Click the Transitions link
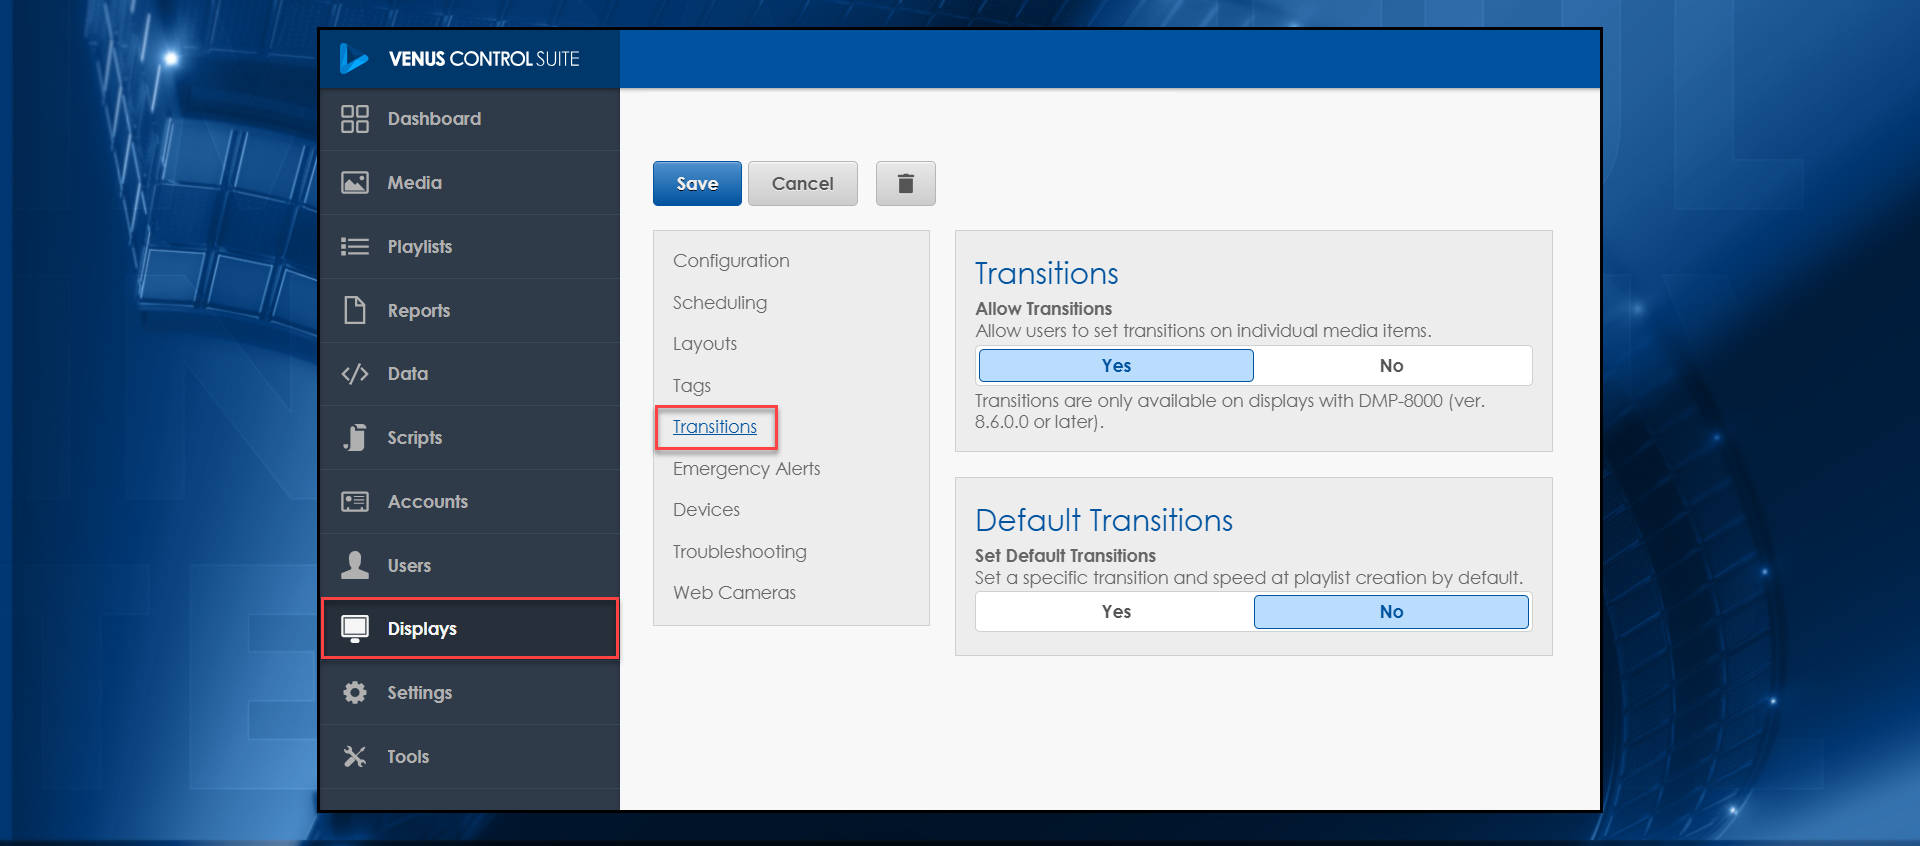This screenshot has width=1920, height=846. point(715,426)
